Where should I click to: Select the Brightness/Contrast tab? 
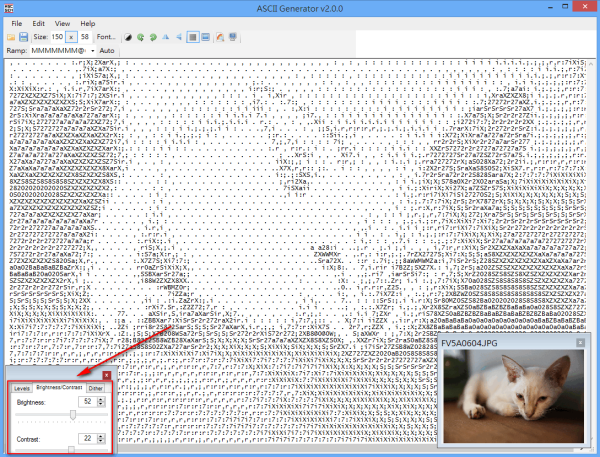(59, 387)
